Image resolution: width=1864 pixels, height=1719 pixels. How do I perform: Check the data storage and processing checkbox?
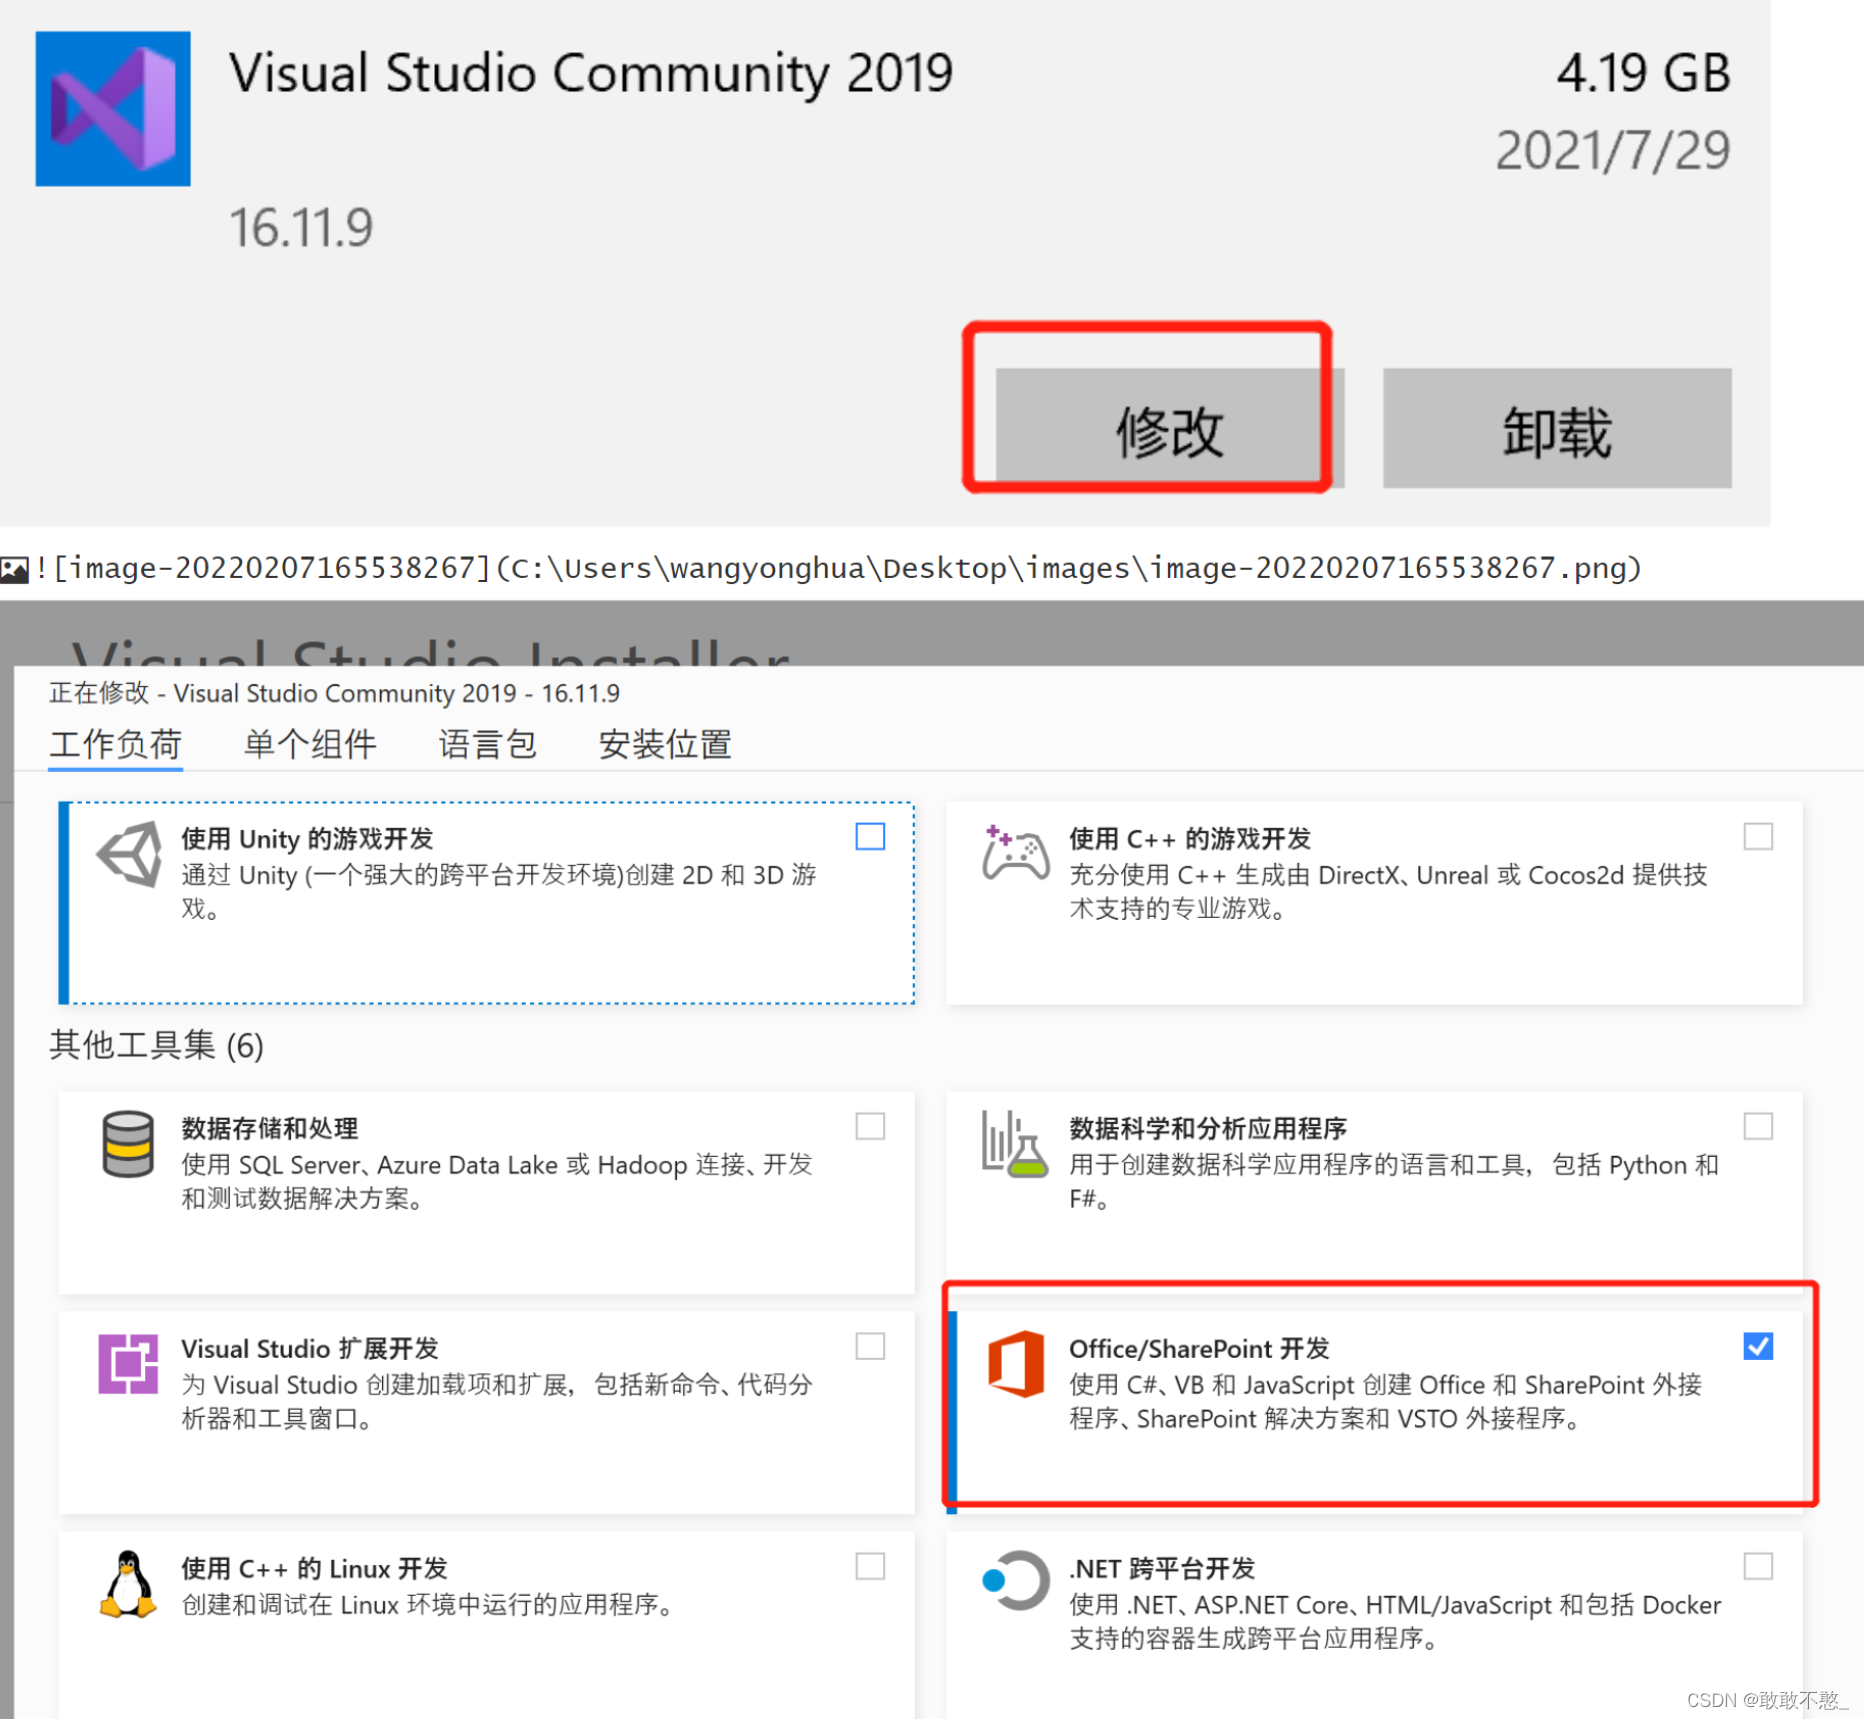[870, 1126]
